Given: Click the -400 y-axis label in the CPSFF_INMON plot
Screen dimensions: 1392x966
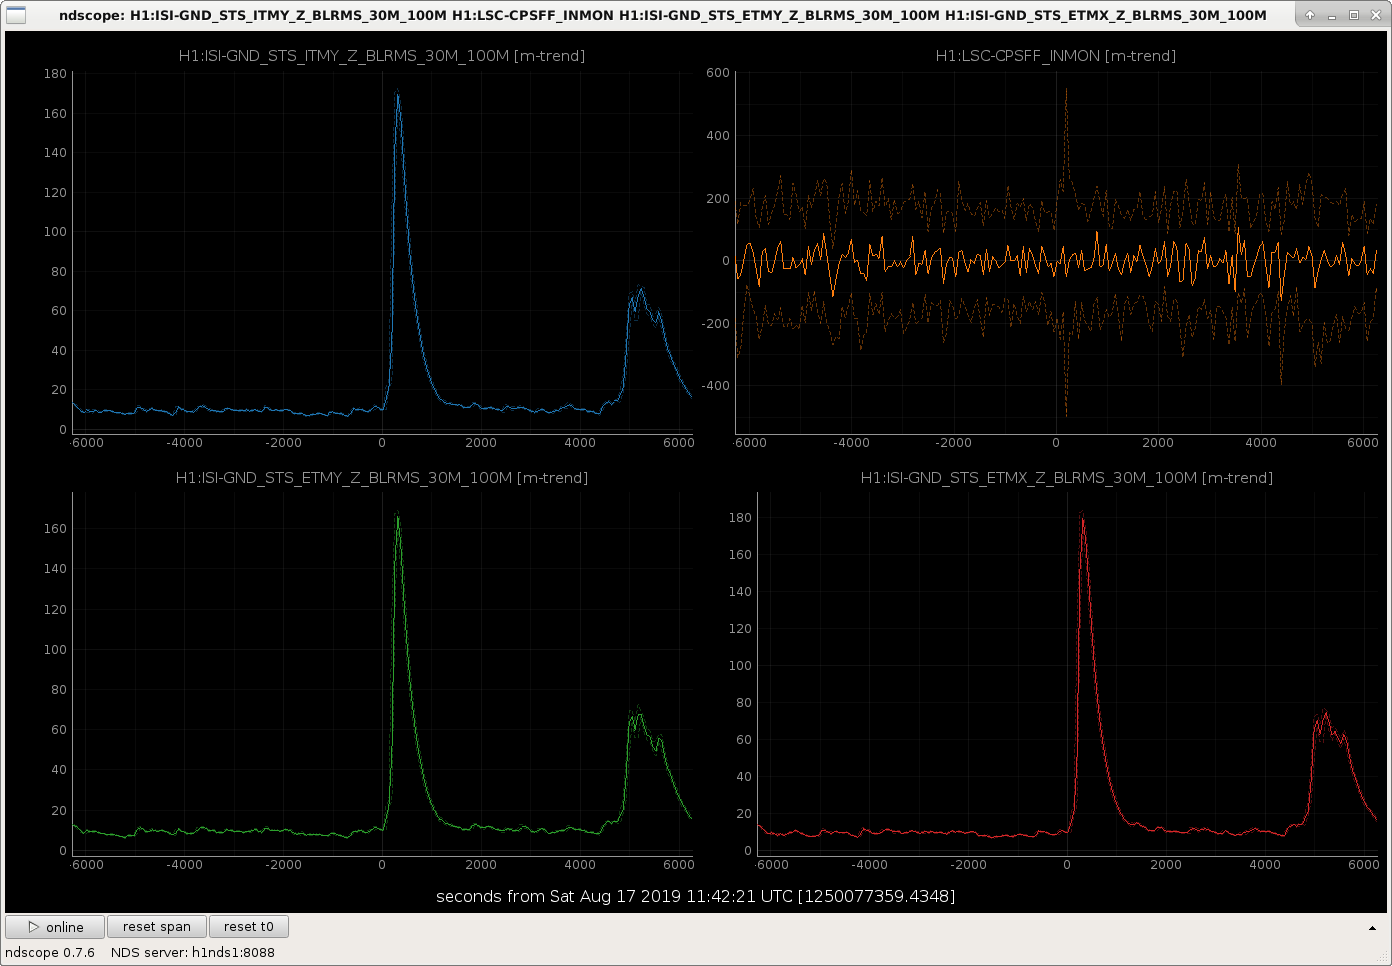Looking at the screenshot, I should pos(716,386).
